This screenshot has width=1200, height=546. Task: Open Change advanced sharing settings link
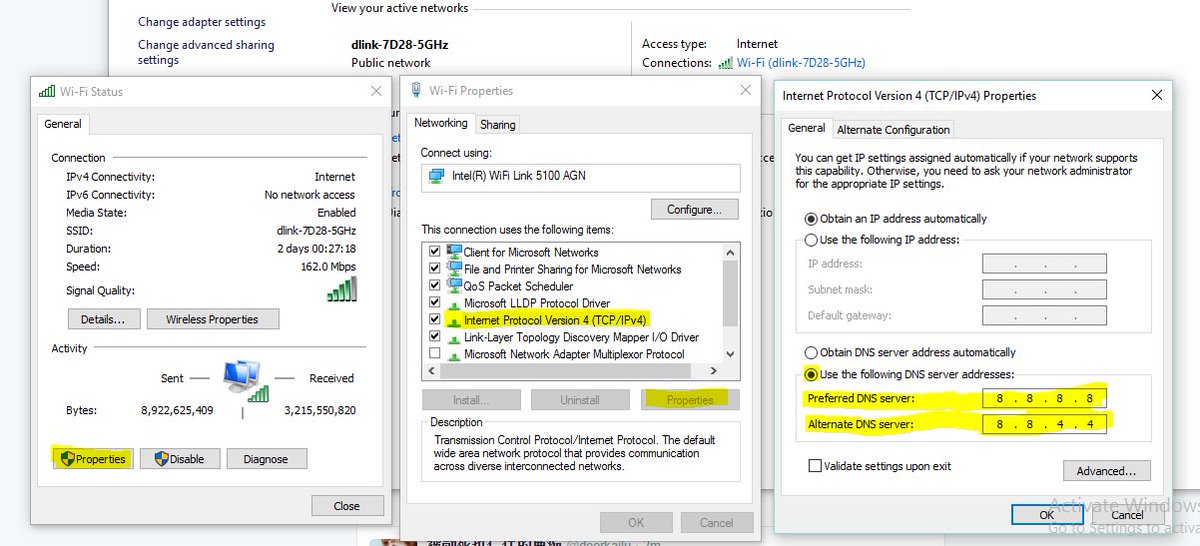tap(206, 52)
